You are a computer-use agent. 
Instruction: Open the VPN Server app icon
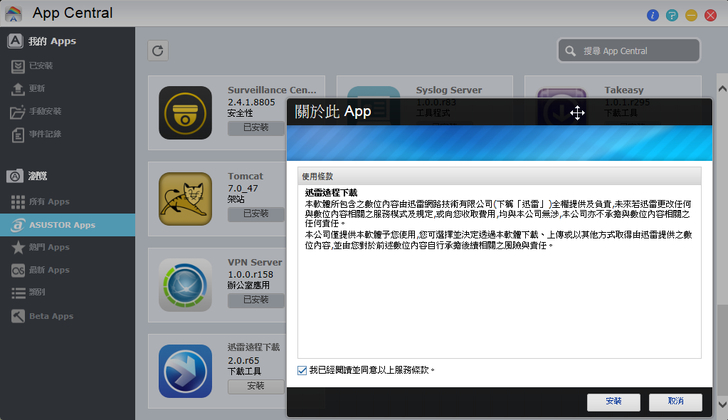click(x=185, y=285)
